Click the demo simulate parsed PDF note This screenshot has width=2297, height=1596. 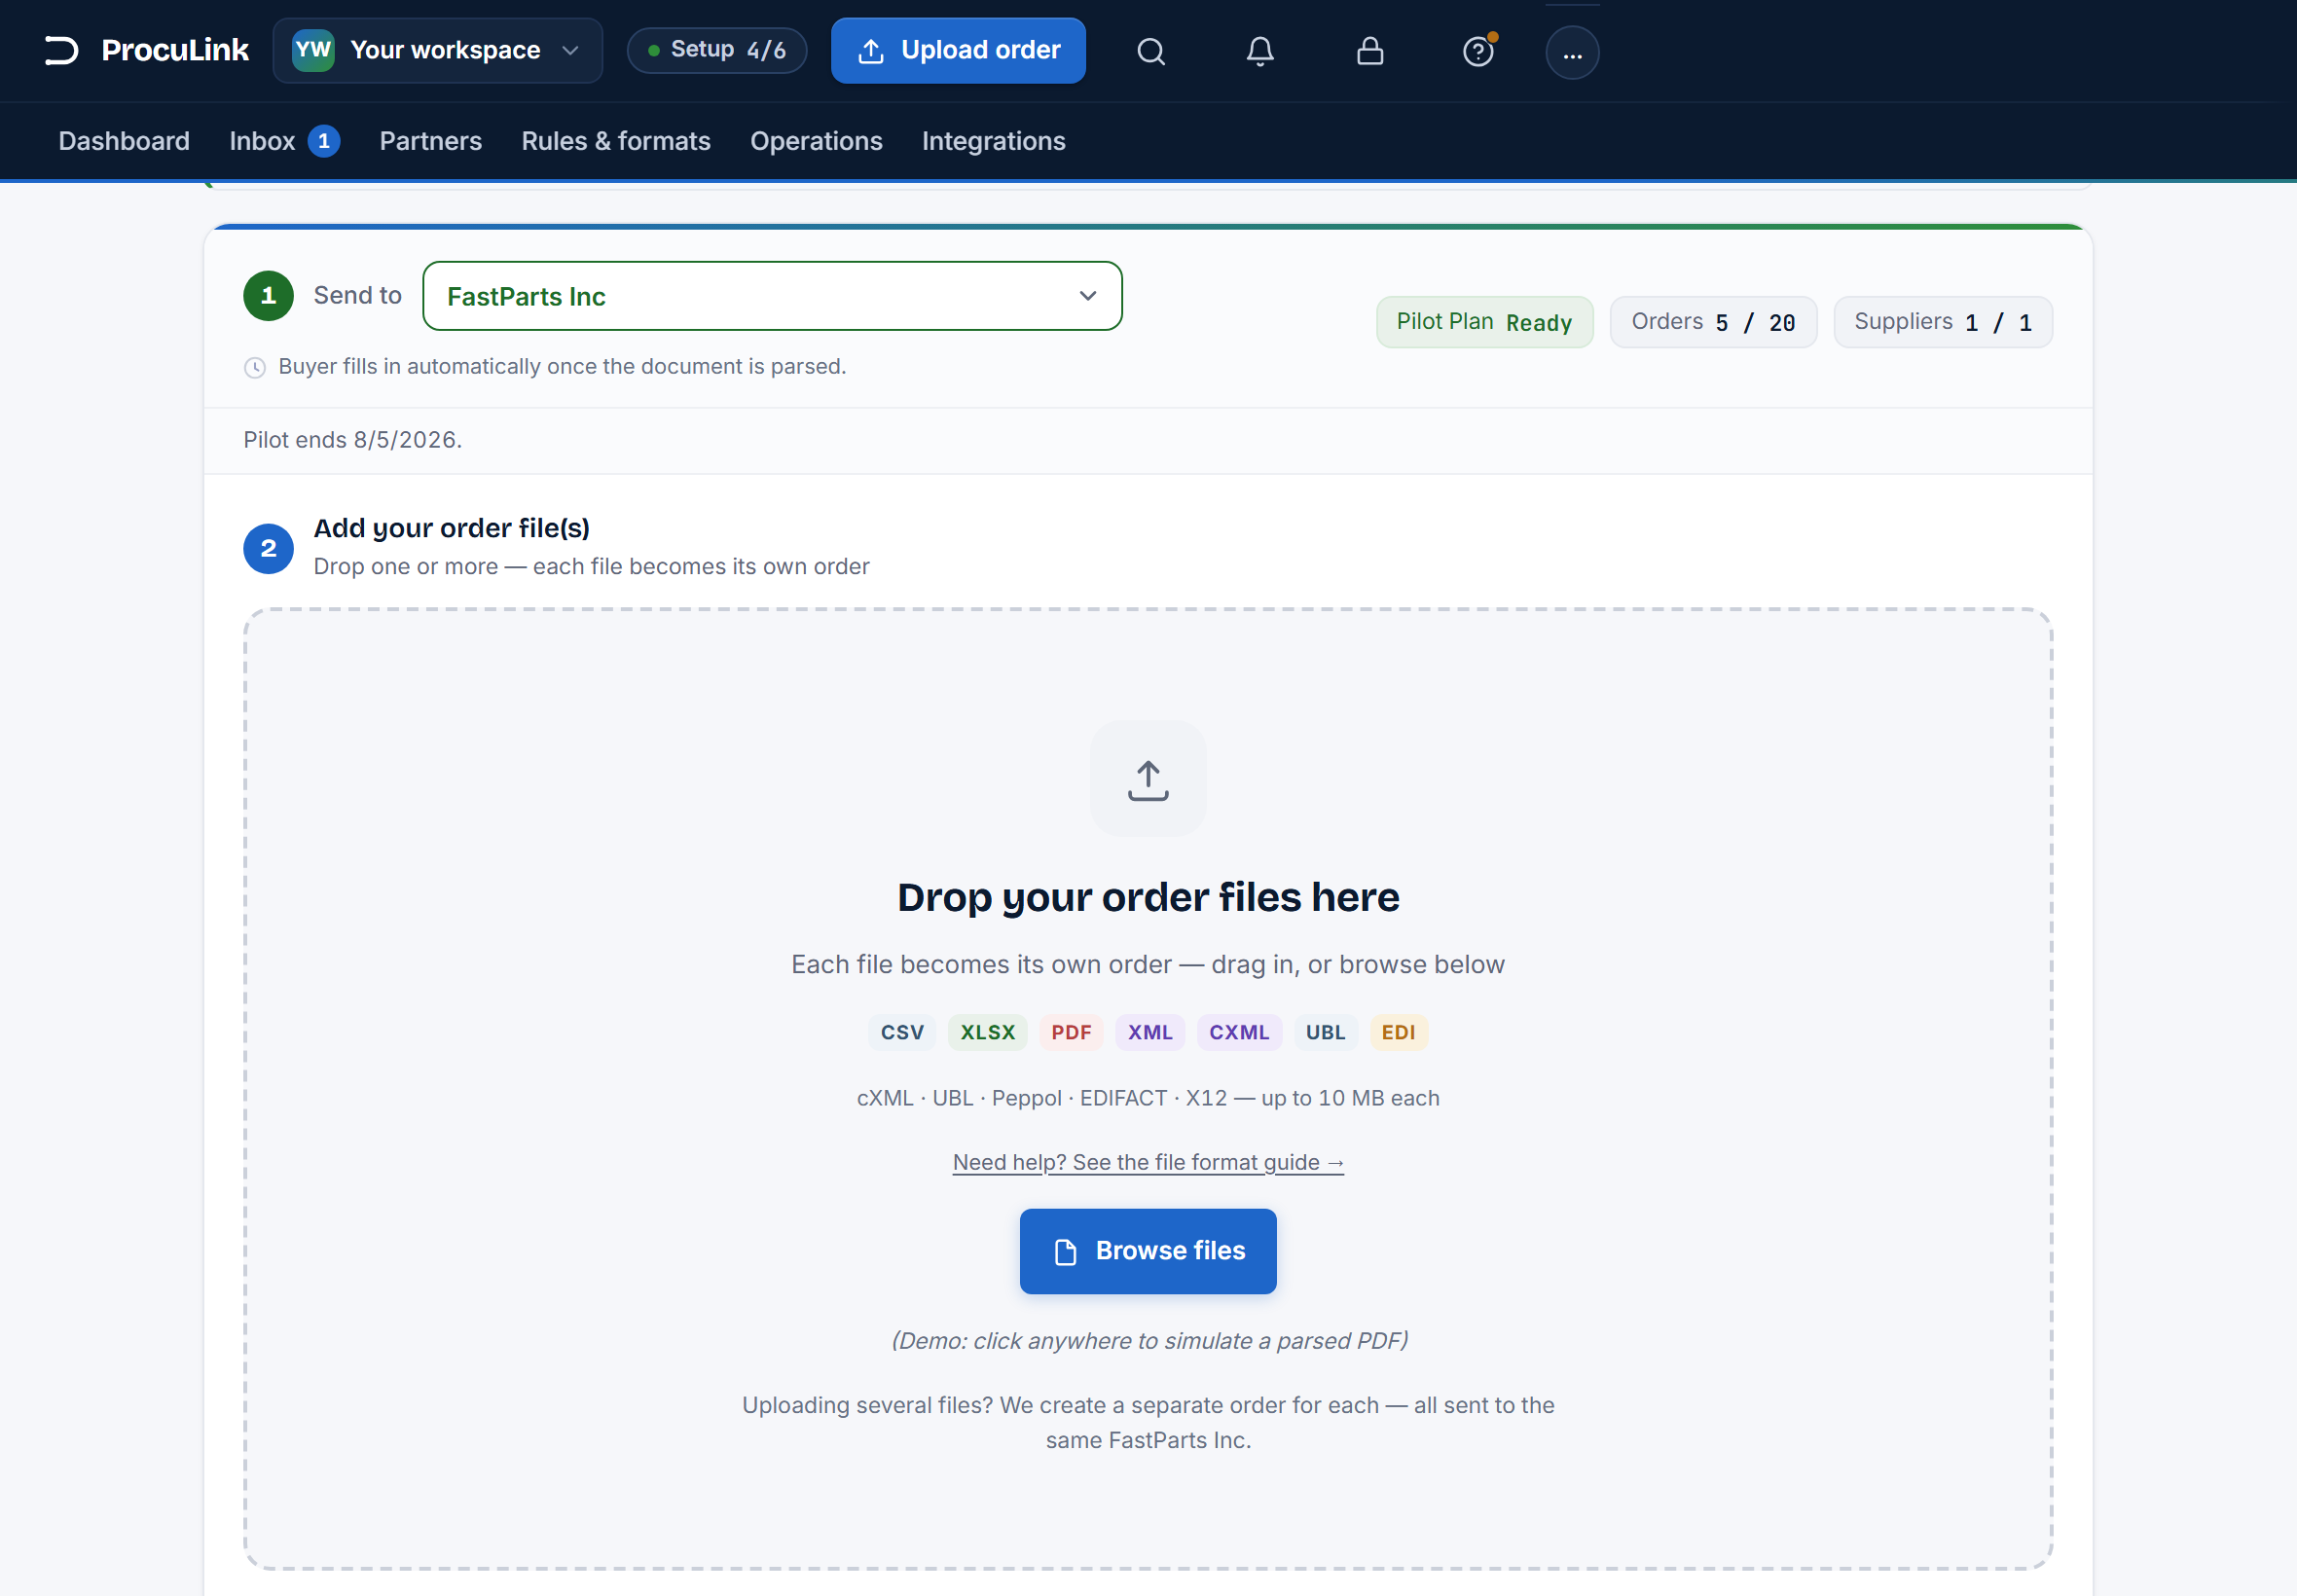coord(1150,1341)
